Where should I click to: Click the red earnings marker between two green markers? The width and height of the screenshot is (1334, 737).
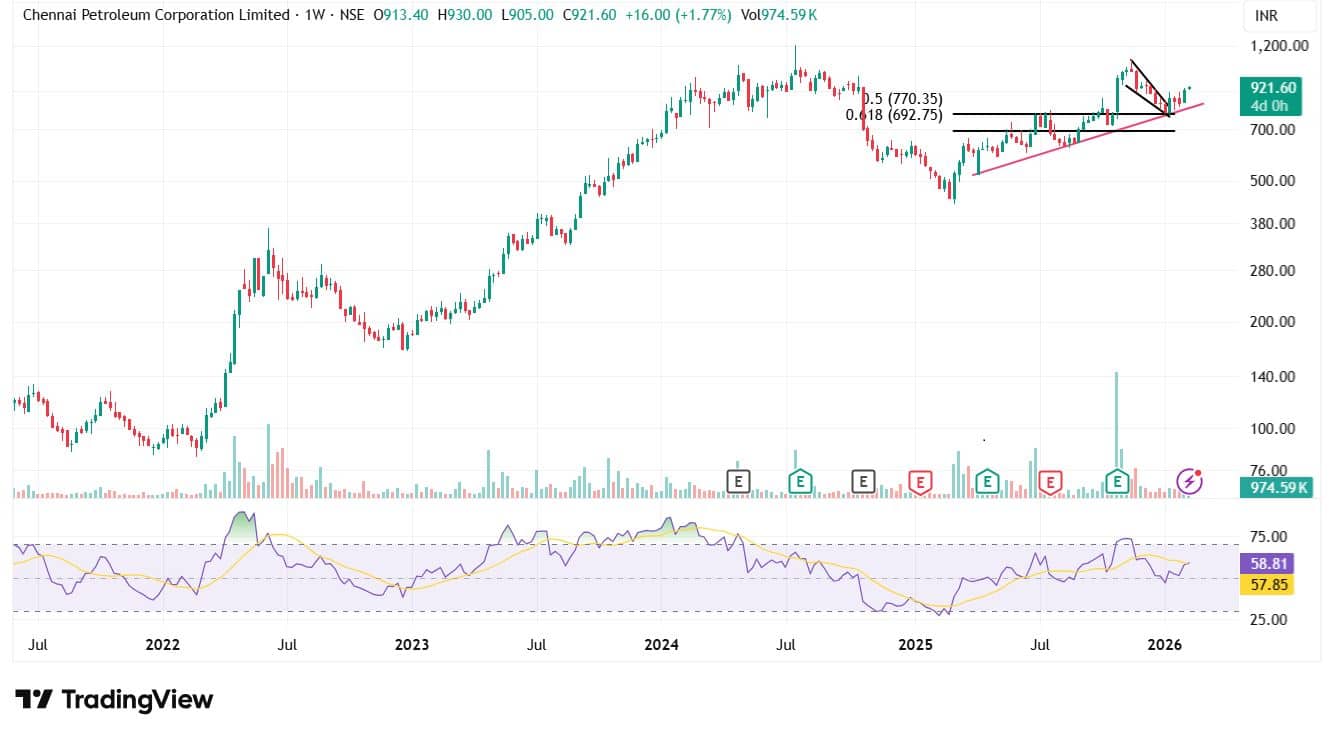pyautogui.click(x=1050, y=481)
